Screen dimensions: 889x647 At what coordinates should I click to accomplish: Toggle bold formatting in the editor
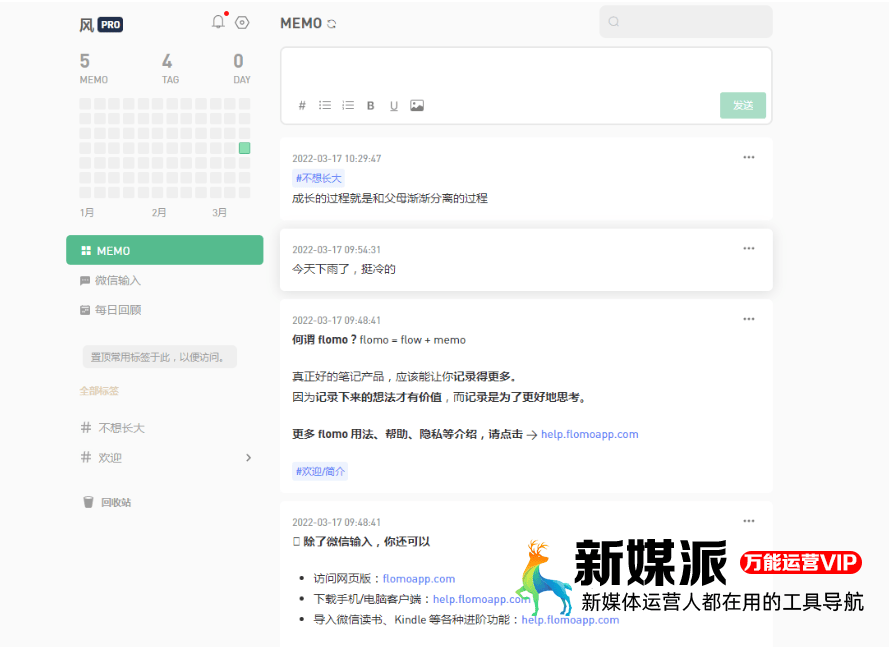pos(371,105)
